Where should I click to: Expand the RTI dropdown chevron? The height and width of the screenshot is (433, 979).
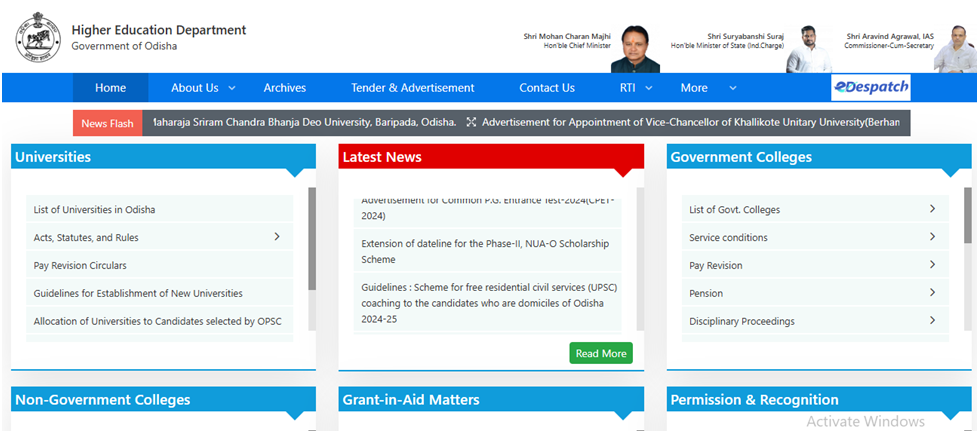(649, 88)
